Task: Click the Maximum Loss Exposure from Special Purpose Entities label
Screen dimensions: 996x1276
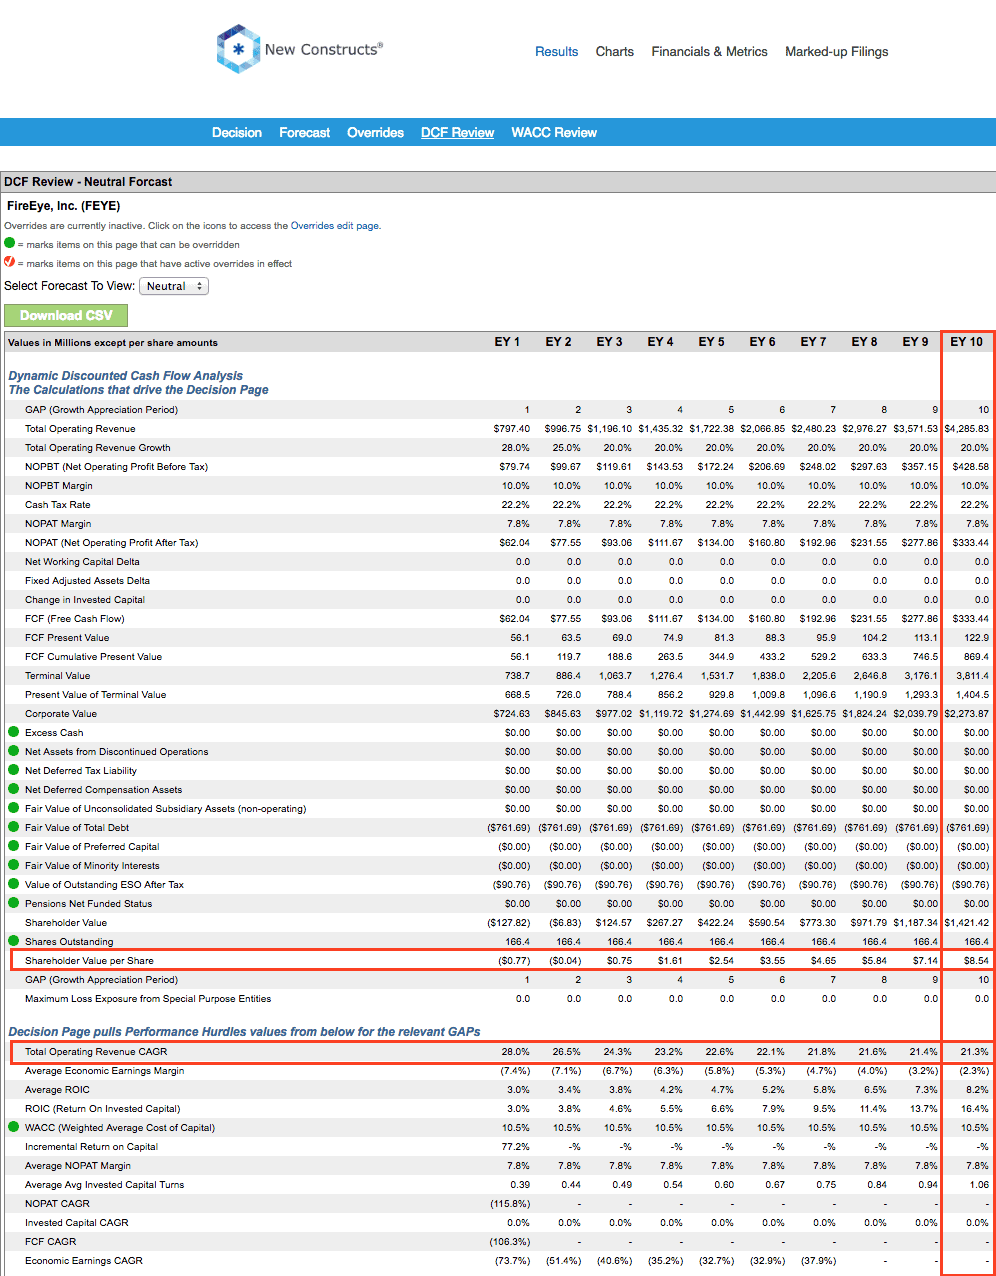Action: pos(148,998)
